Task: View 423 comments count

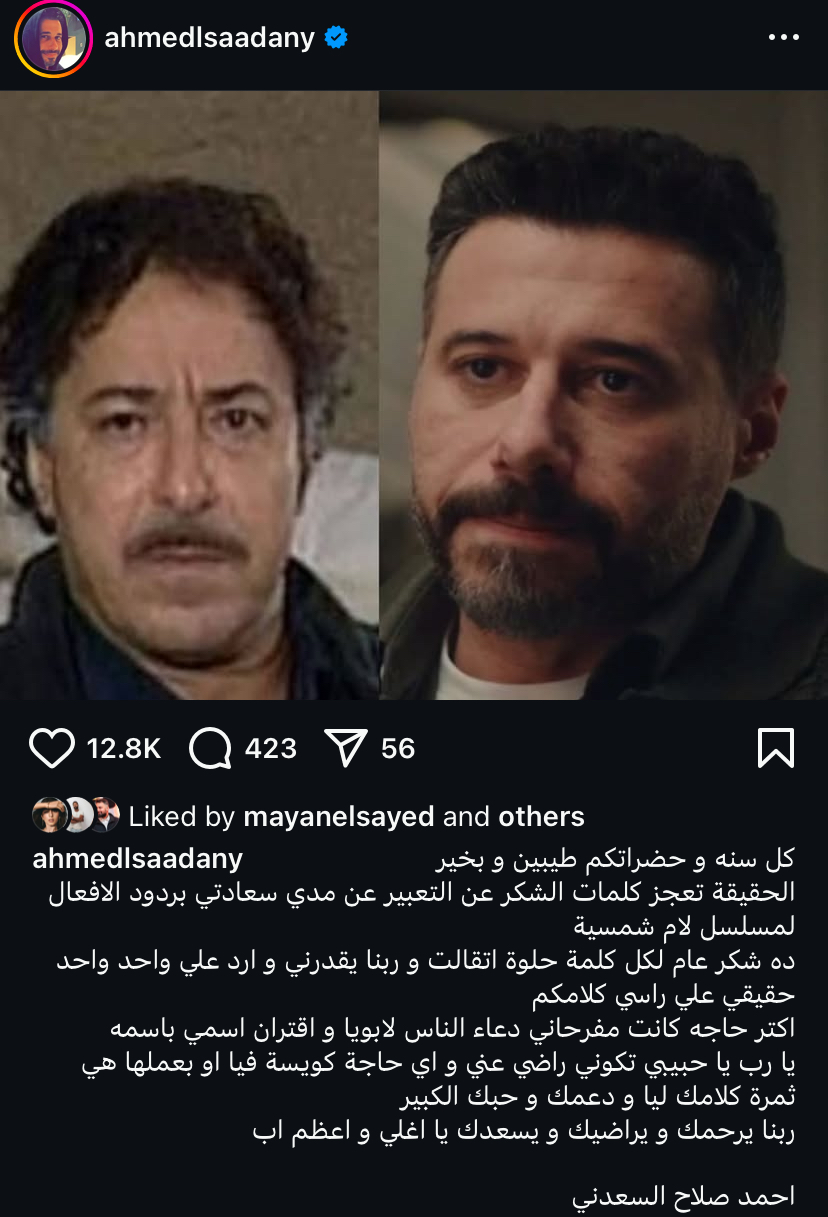Action: click(271, 748)
